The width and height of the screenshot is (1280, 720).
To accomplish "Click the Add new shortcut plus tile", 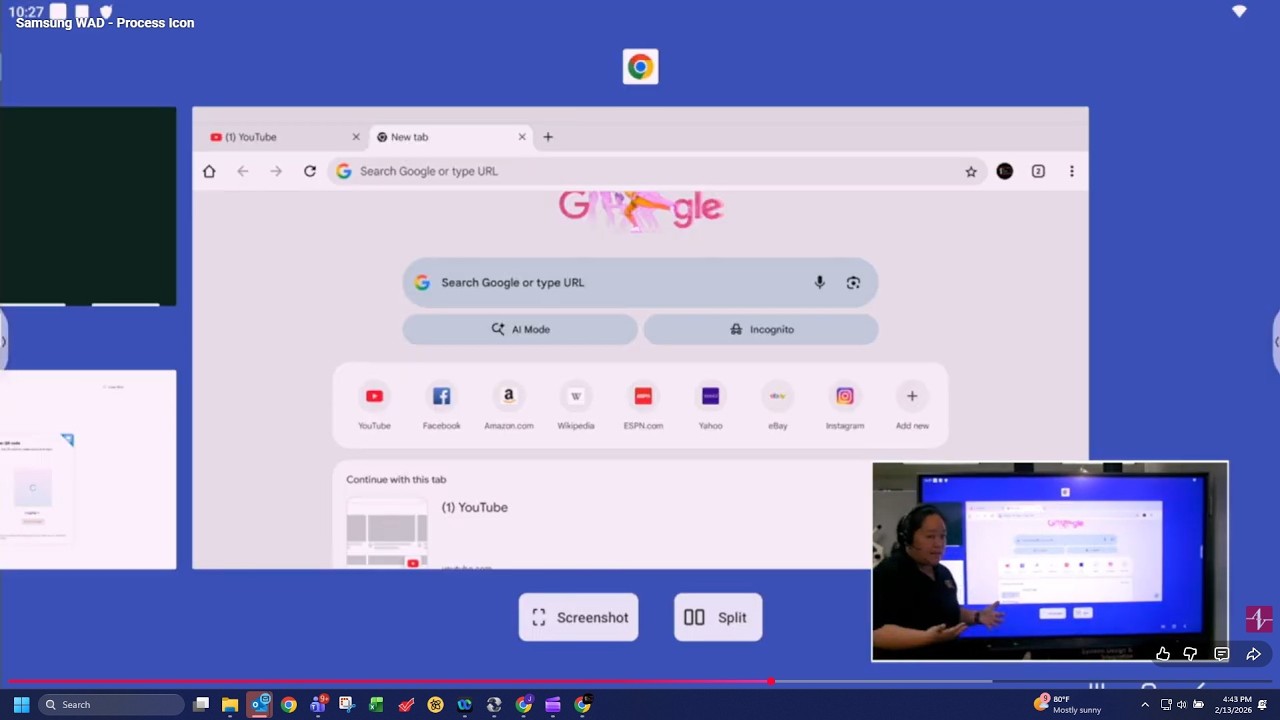I will (912, 406).
